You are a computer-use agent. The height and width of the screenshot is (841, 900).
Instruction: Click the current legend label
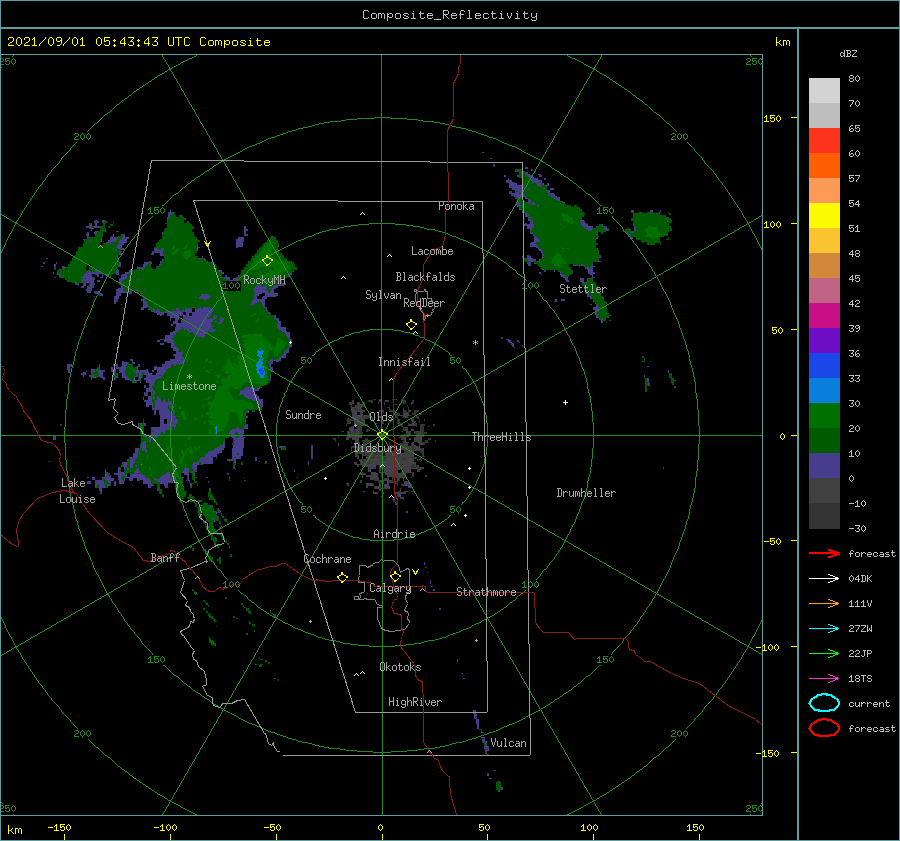(869, 703)
